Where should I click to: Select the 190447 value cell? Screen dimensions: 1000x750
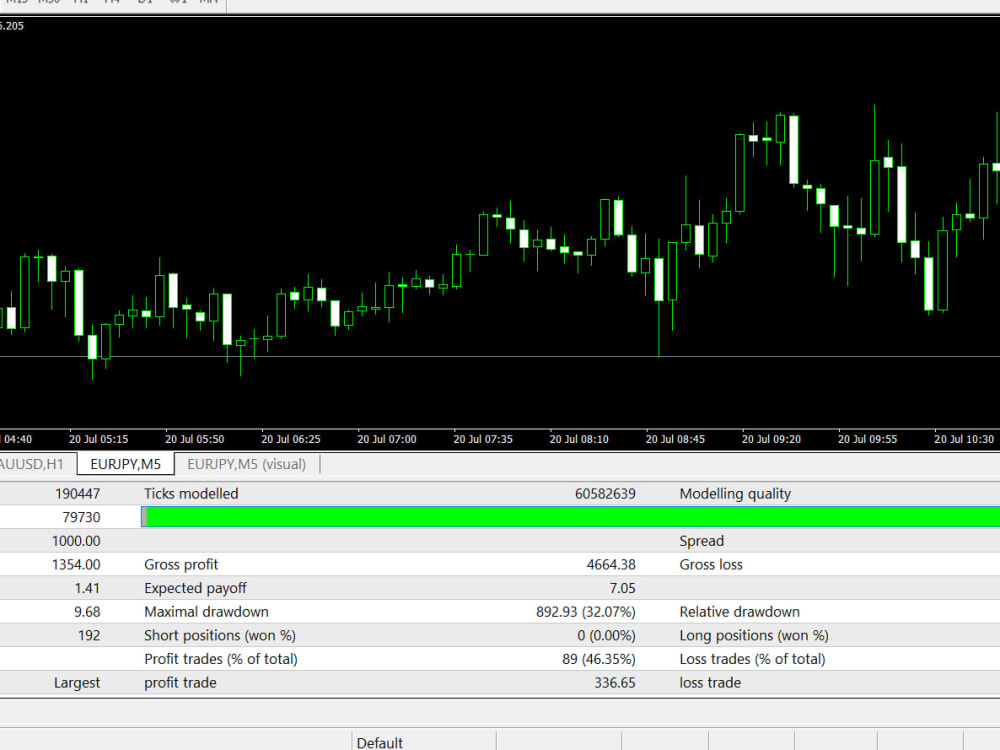coord(77,494)
